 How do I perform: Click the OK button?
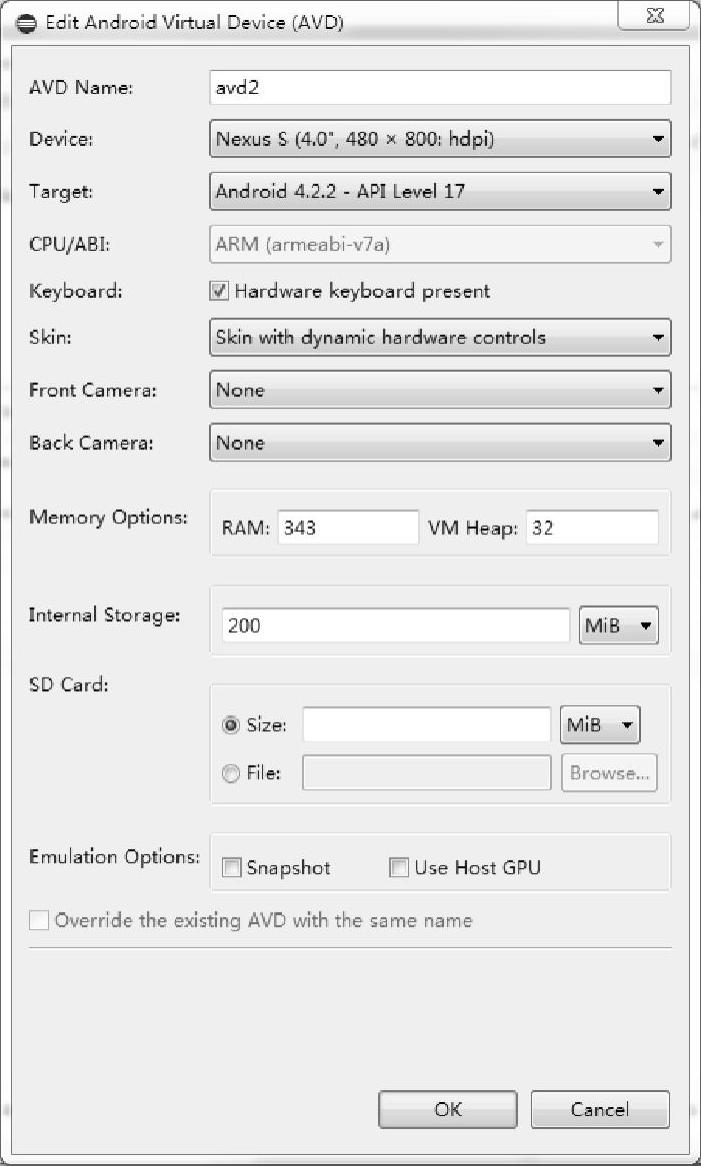pos(448,1110)
